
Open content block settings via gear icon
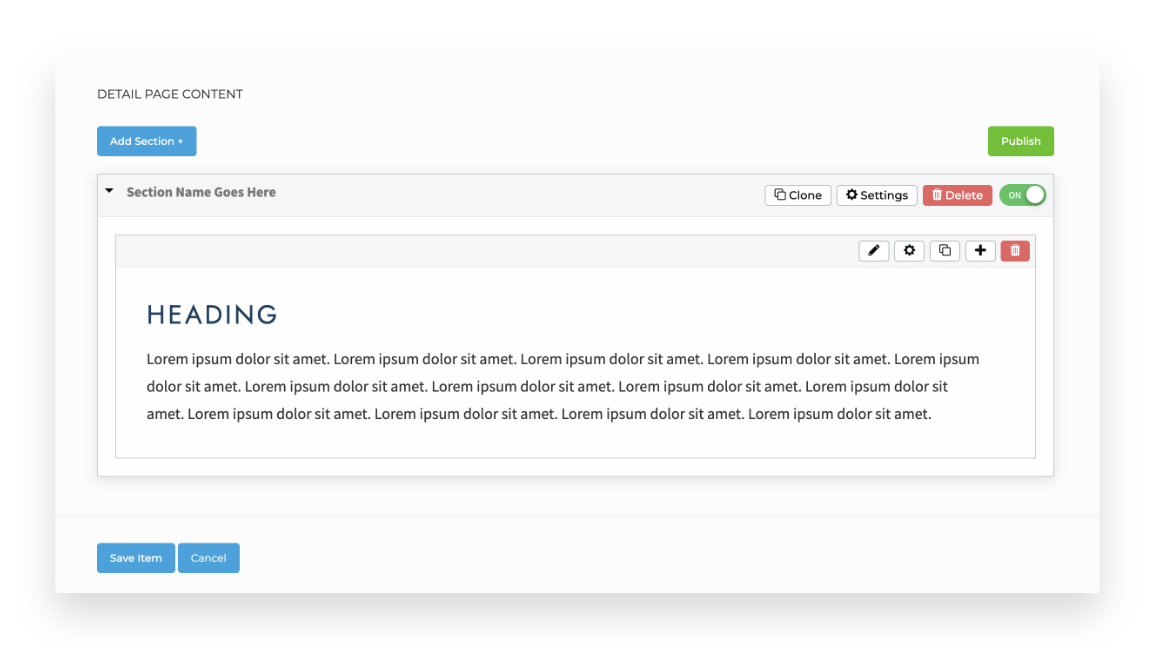coord(909,250)
